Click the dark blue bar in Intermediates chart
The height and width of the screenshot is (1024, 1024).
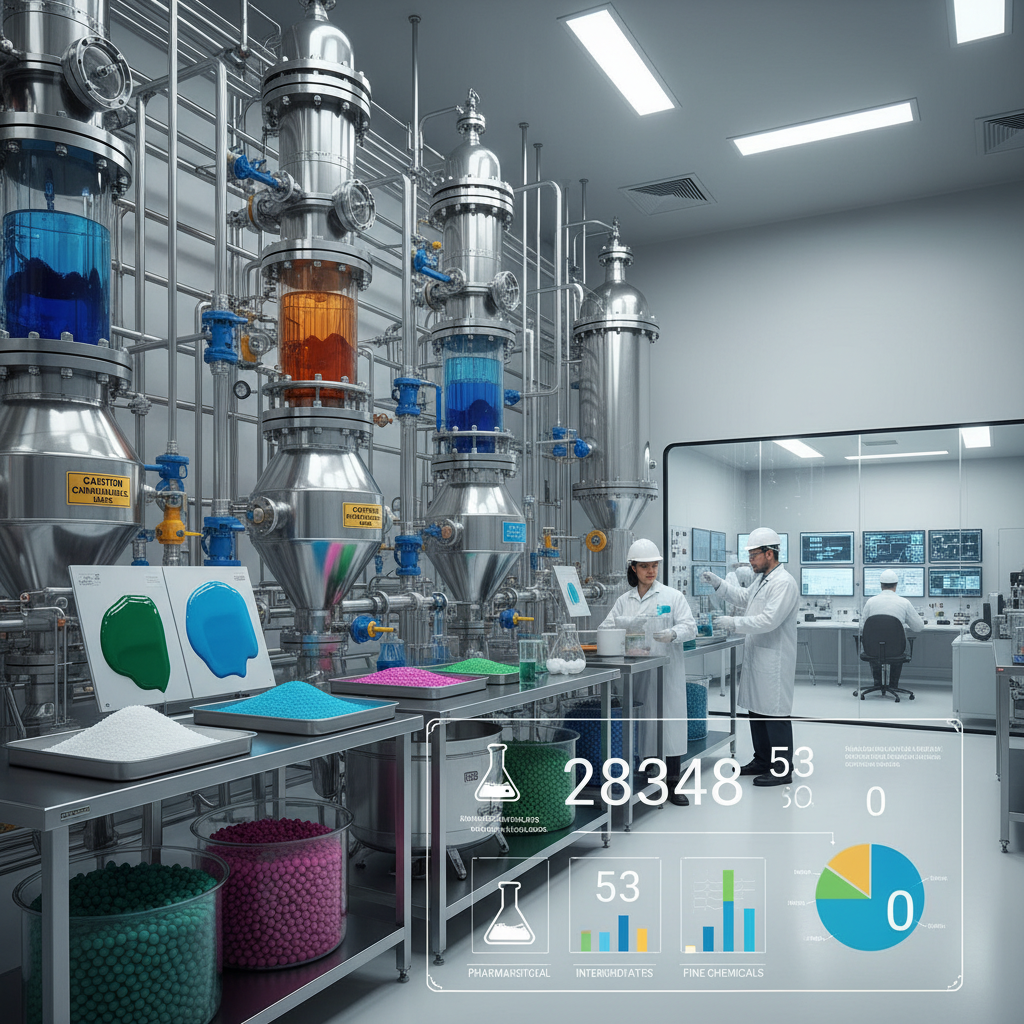point(623,933)
